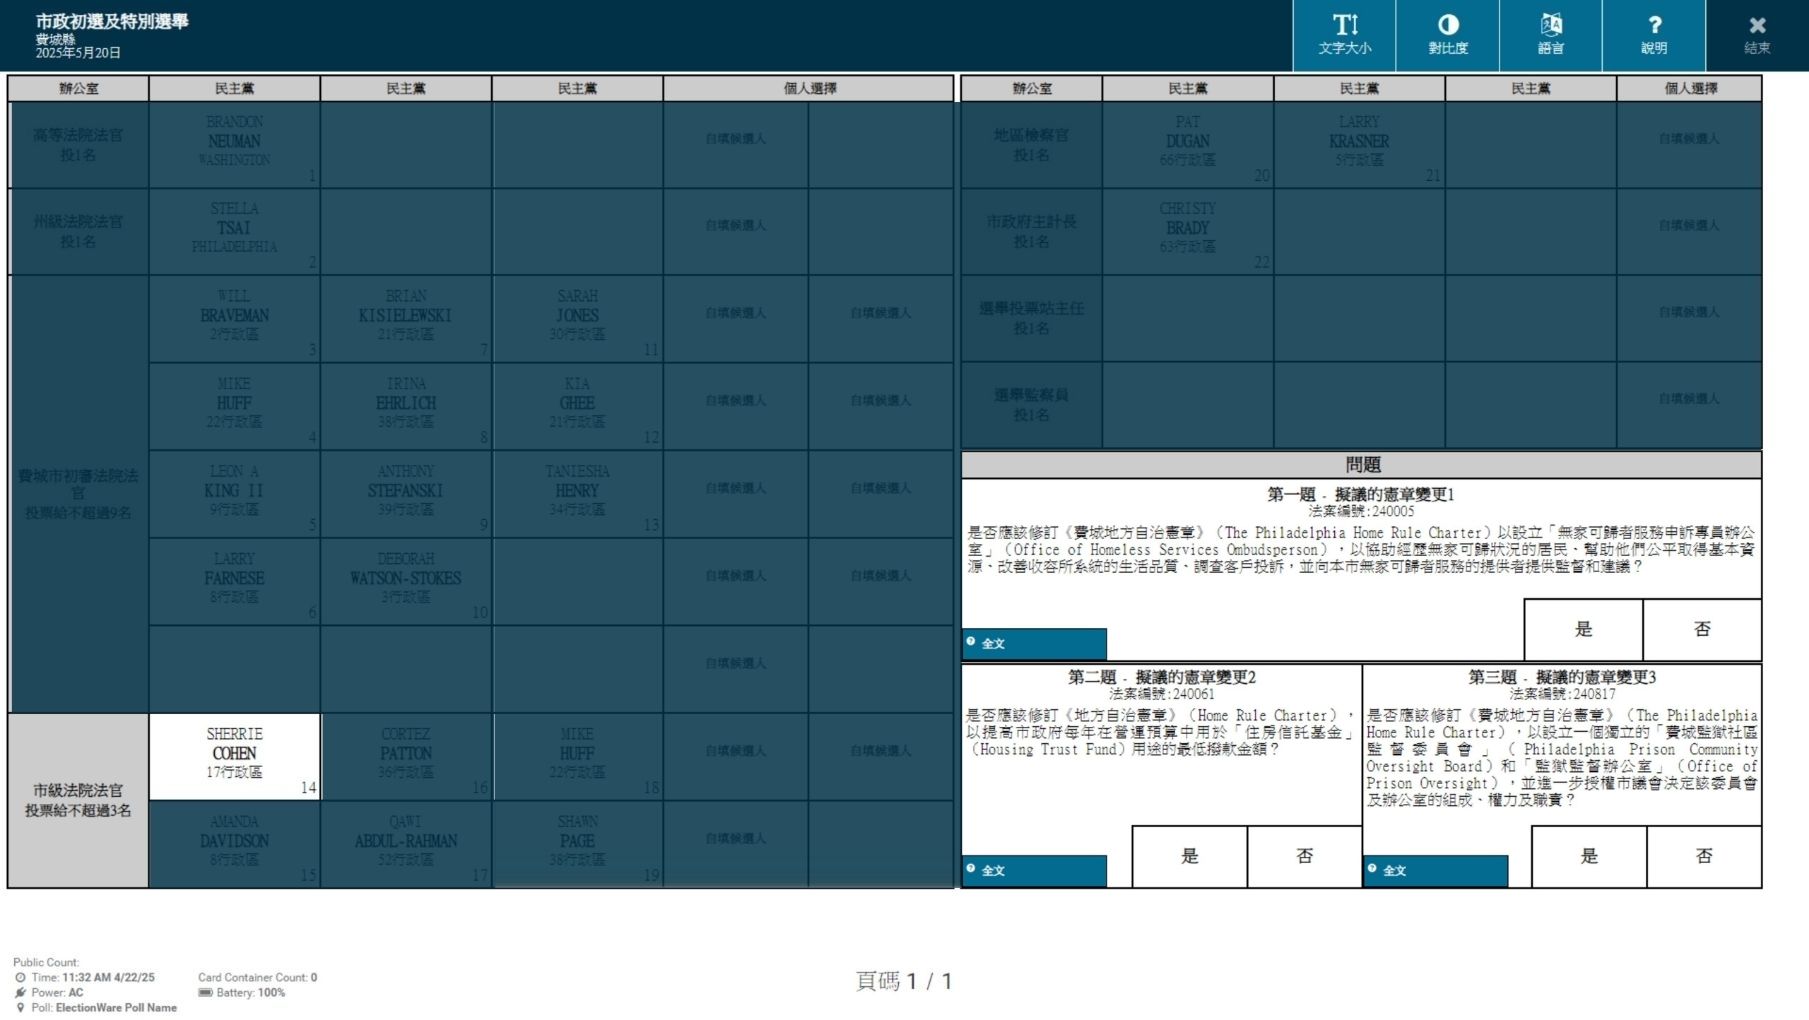Show 全文 full text for question 1
Screen dimensions: 1809x1020
[x=1034, y=643]
